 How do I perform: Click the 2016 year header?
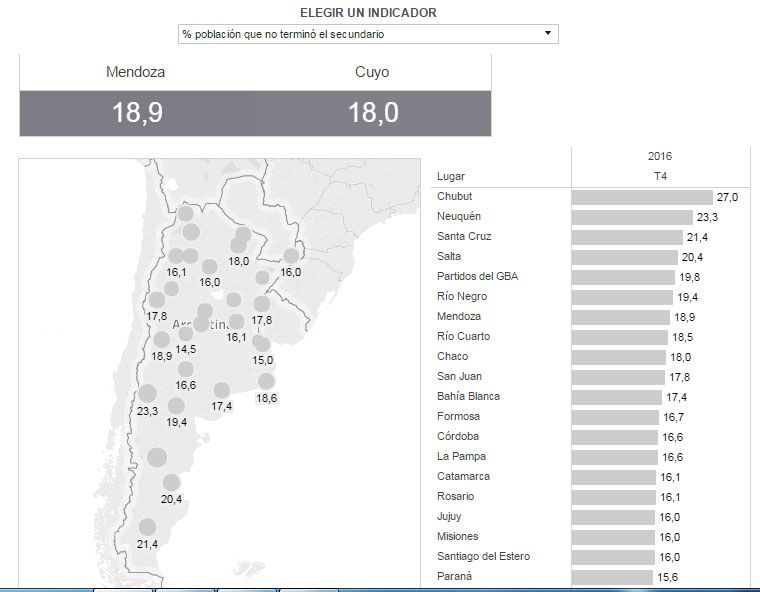click(660, 157)
